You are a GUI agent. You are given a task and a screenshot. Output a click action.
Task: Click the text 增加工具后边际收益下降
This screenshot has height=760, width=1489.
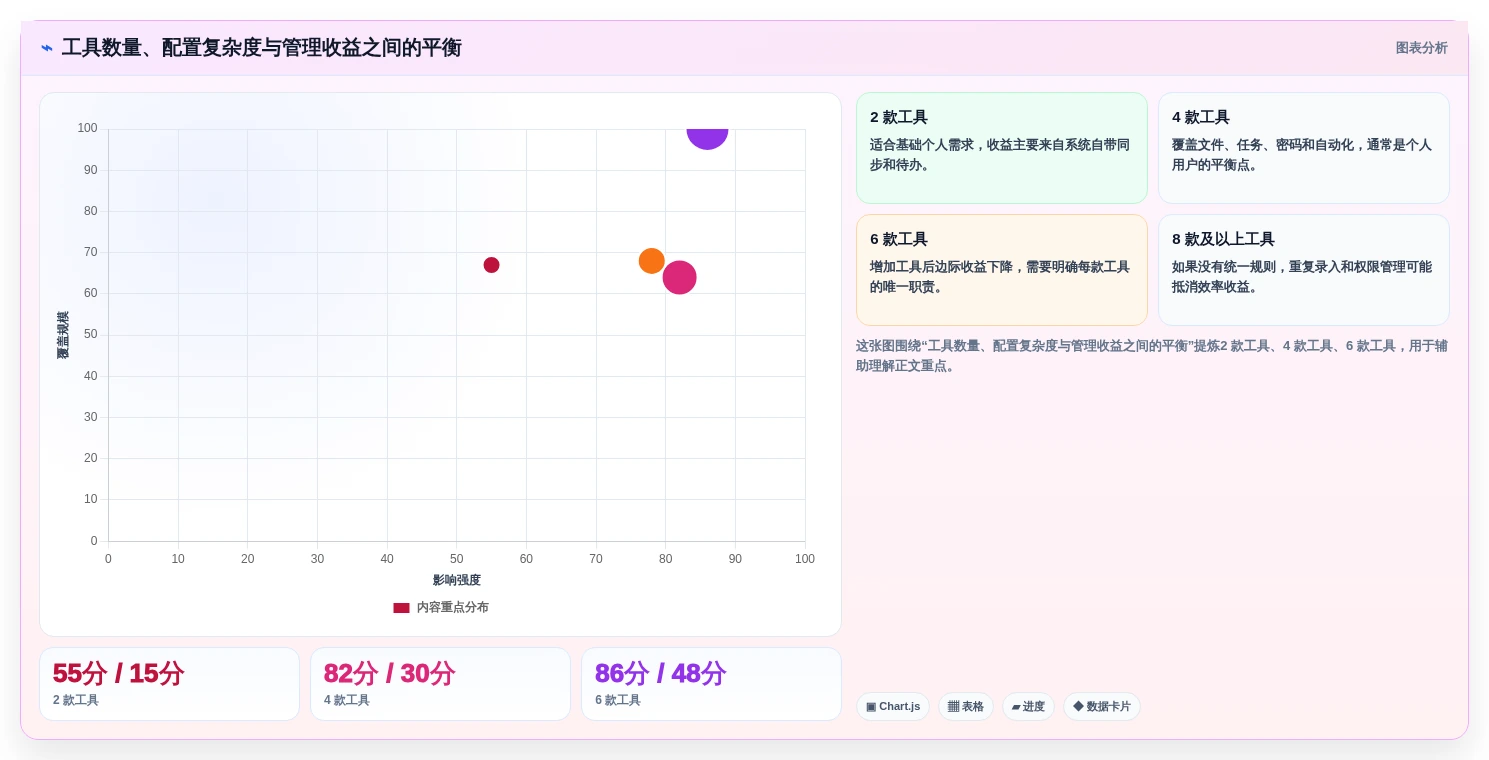[x=941, y=267]
